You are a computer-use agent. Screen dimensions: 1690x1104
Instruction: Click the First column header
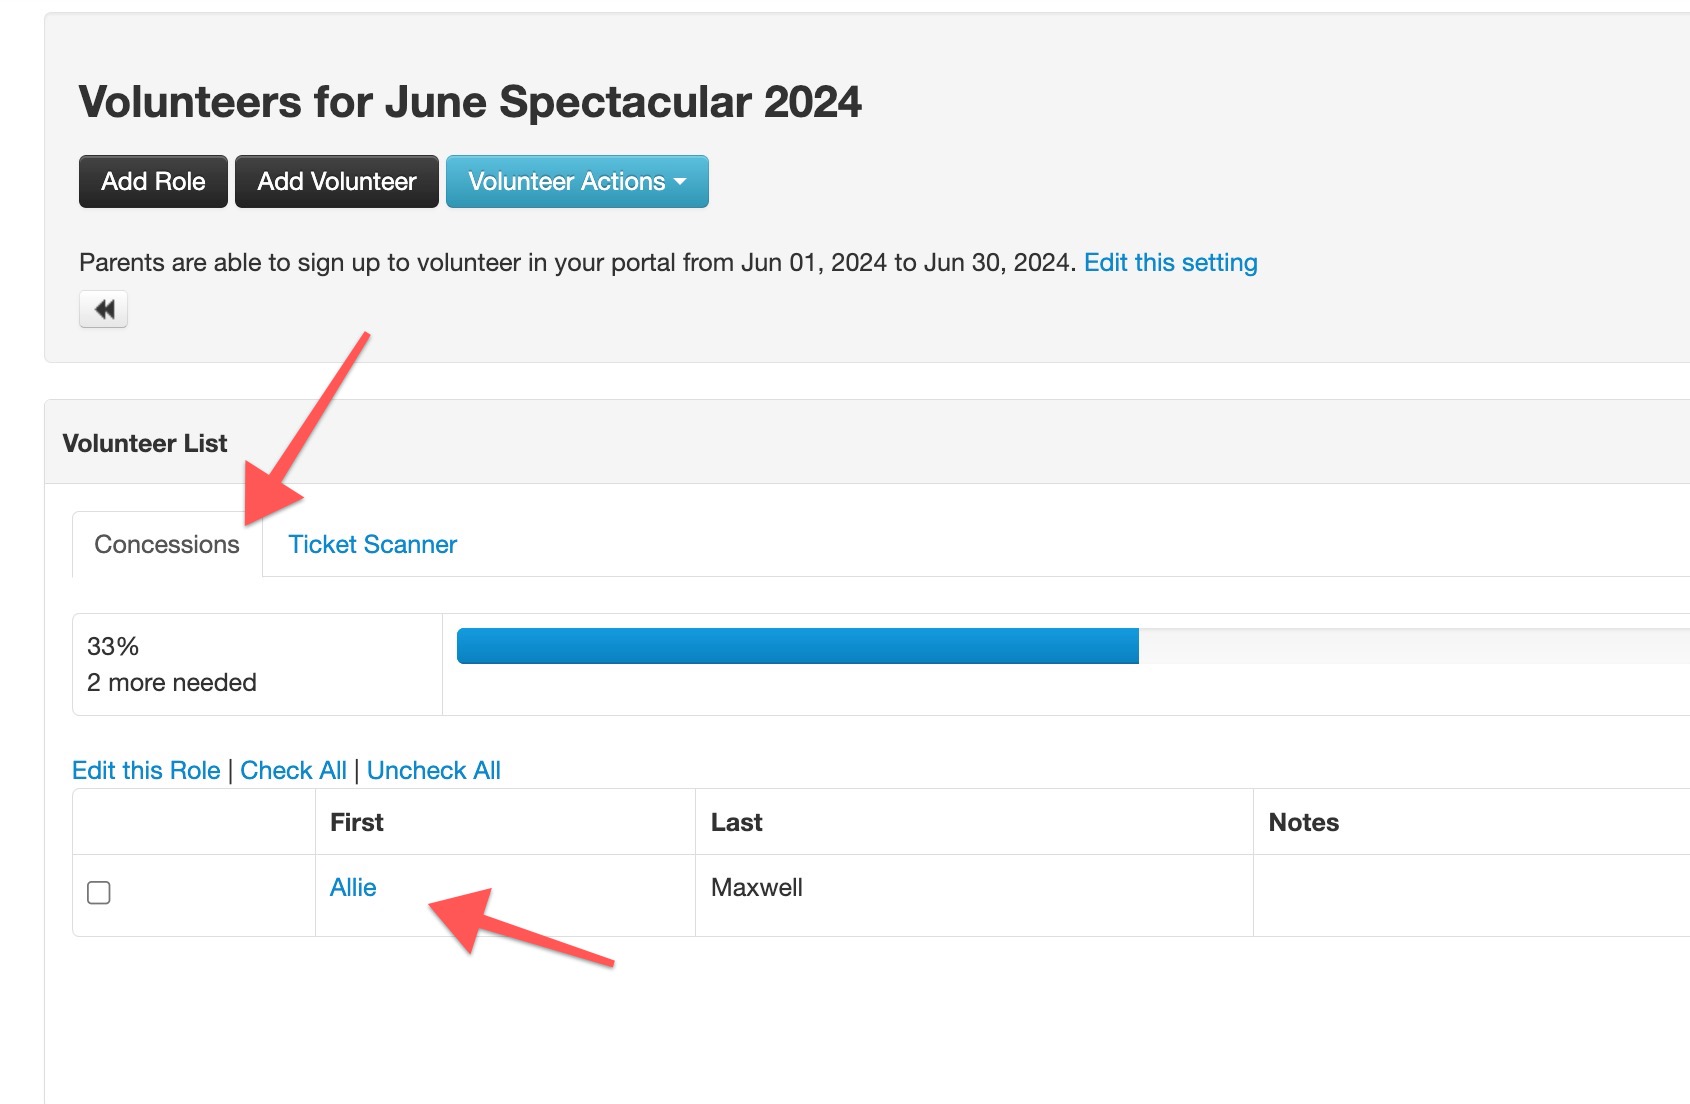(357, 822)
